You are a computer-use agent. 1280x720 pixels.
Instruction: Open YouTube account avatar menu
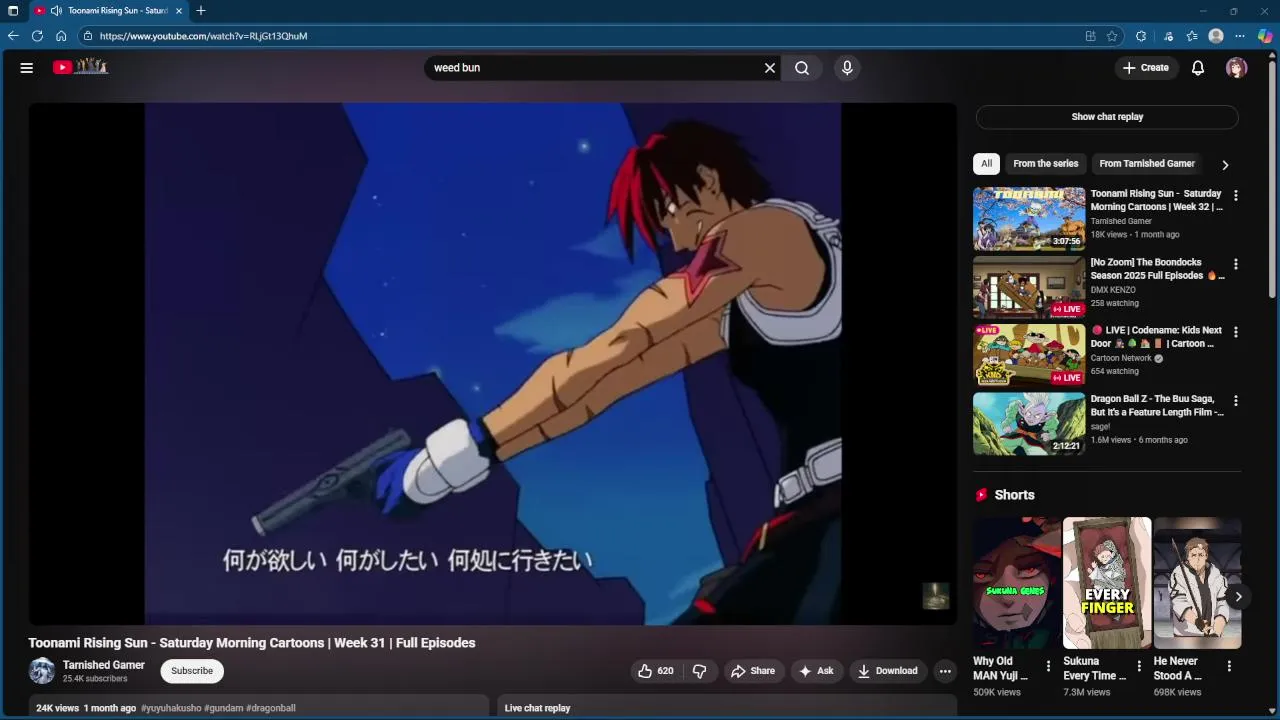click(1237, 68)
